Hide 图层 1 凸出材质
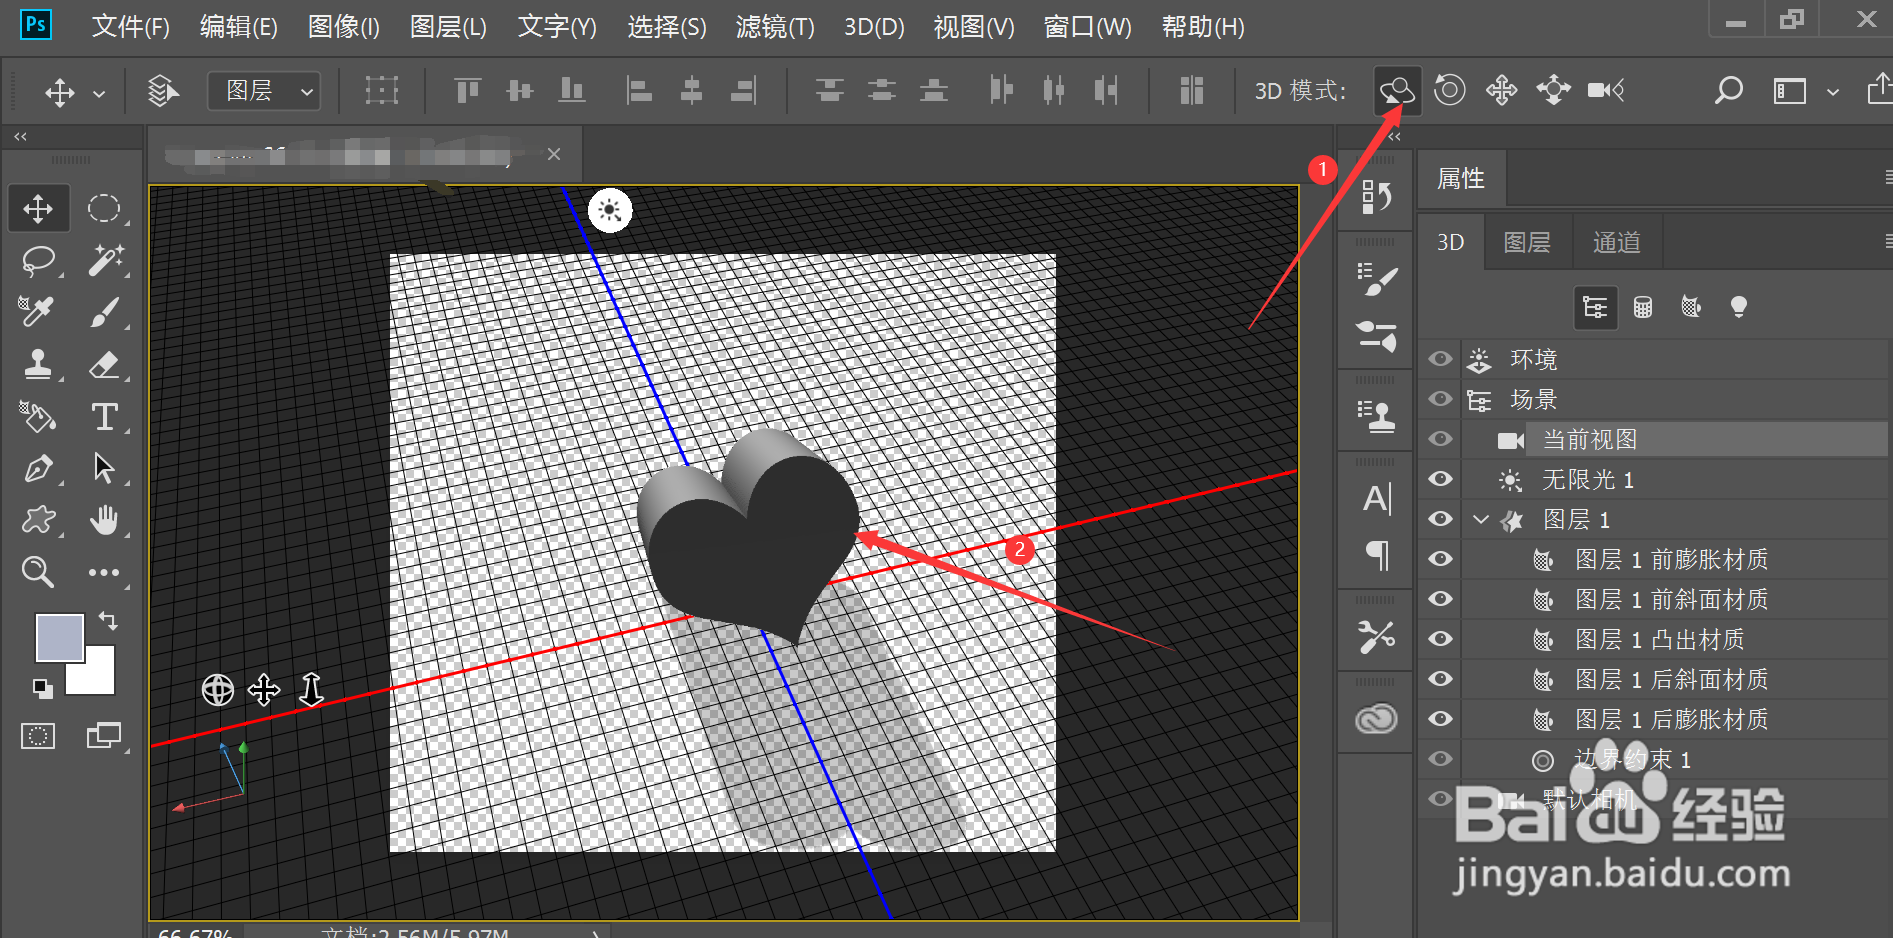Image resolution: width=1893 pixels, height=938 pixels. click(x=1440, y=639)
